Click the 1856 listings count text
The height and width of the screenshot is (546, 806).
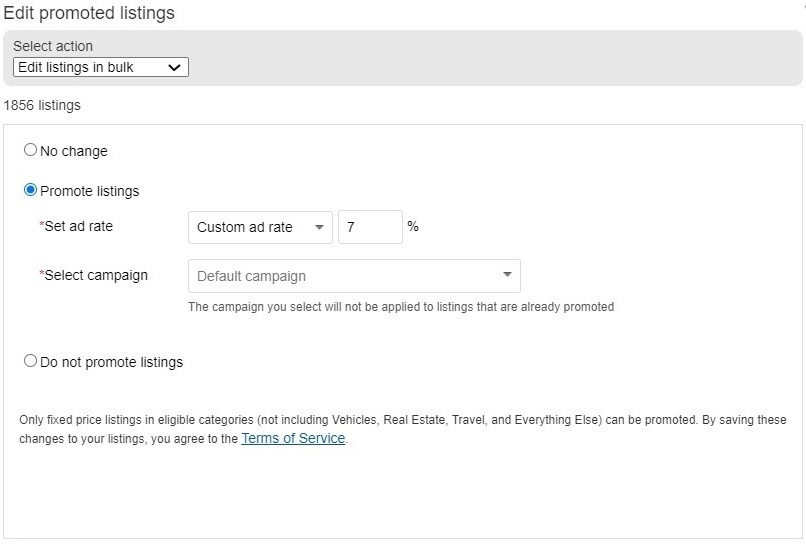[42, 105]
